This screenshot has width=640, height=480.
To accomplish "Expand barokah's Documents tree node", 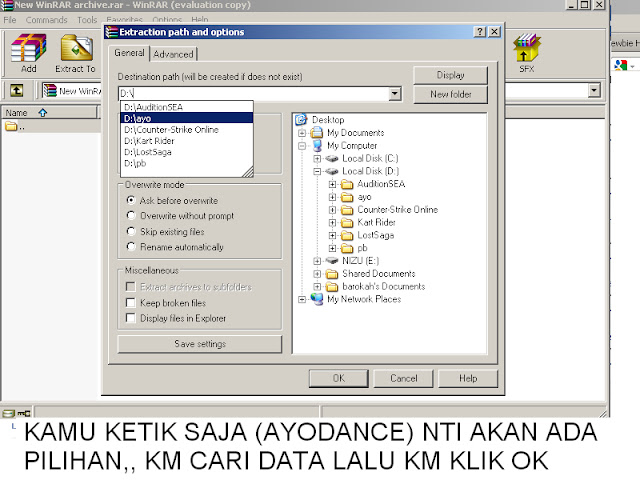I will tap(317, 287).
